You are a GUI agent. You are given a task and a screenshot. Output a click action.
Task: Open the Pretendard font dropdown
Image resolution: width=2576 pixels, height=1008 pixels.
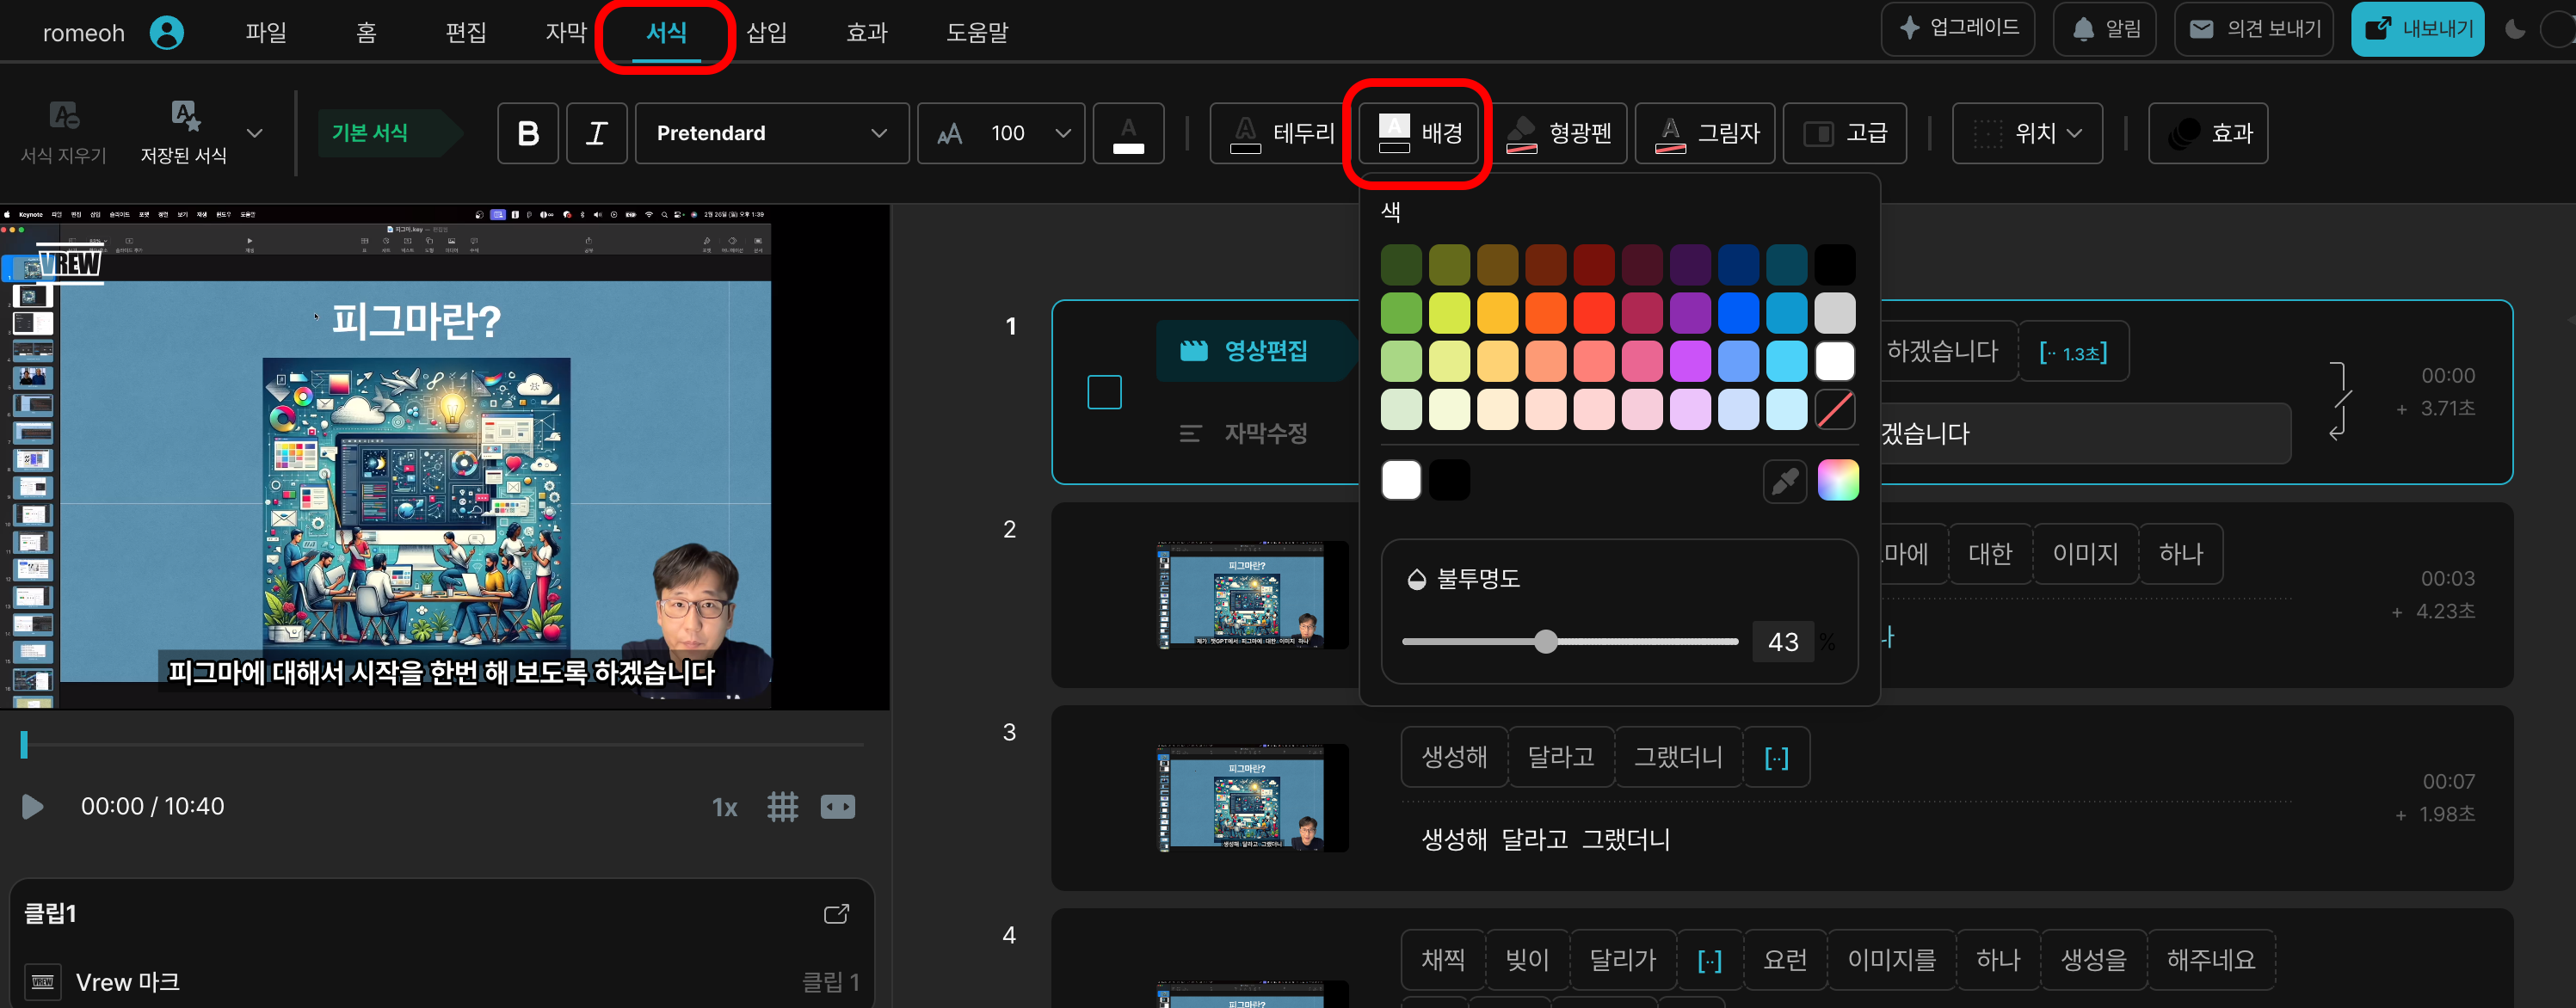point(771,133)
